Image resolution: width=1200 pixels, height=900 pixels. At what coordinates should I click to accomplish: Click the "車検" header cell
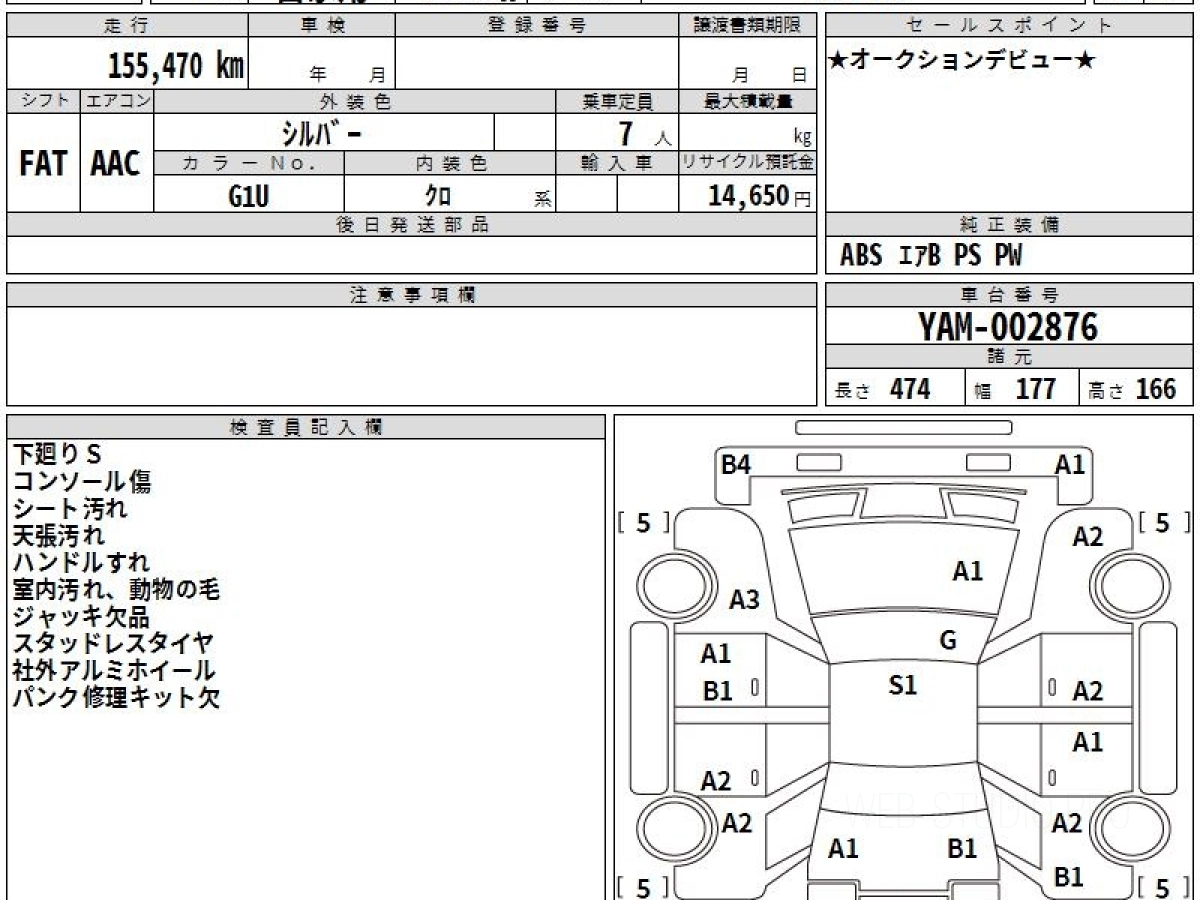tap(322, 26)
